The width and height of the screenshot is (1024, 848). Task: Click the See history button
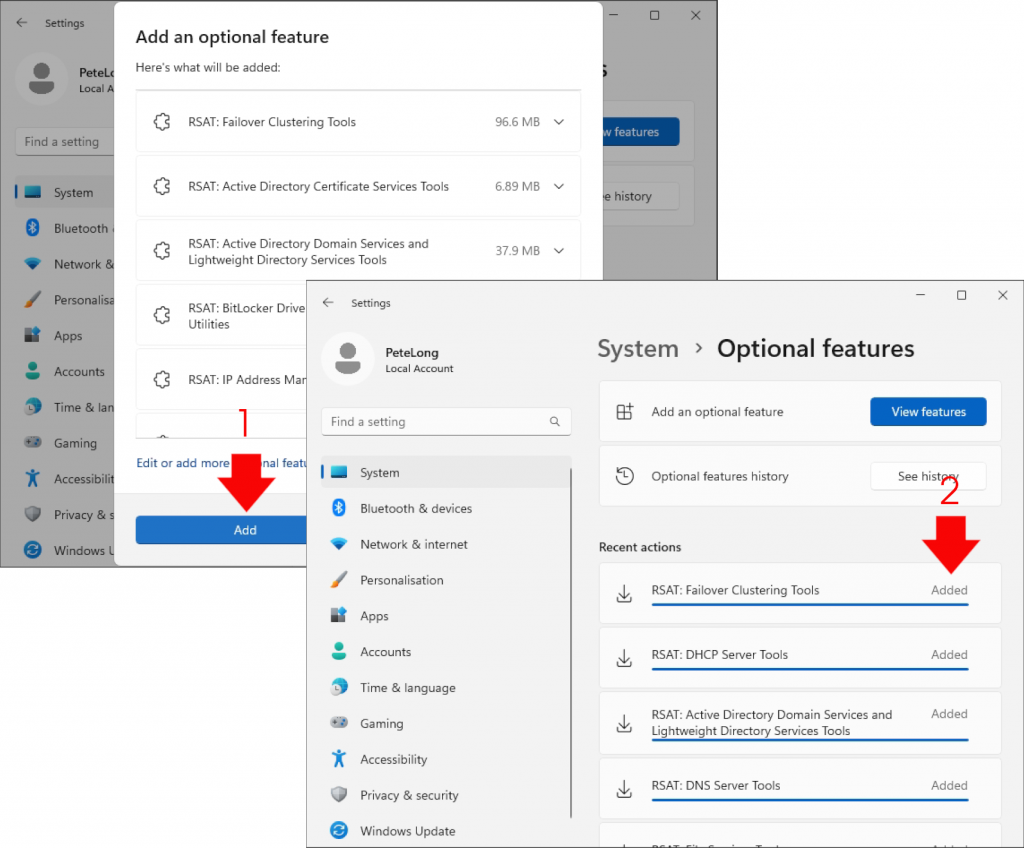928,476
